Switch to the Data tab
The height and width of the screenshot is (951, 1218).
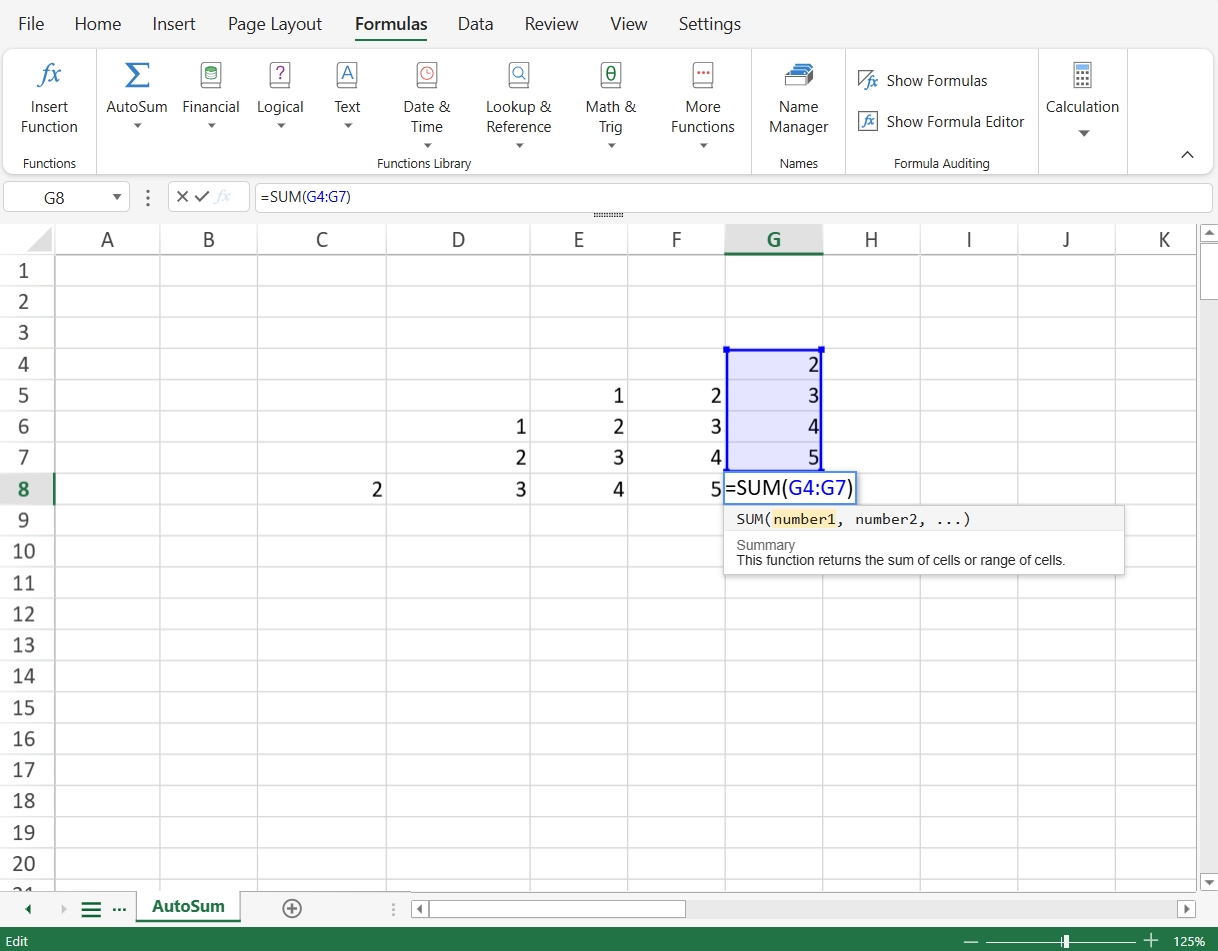click(475, 24)
